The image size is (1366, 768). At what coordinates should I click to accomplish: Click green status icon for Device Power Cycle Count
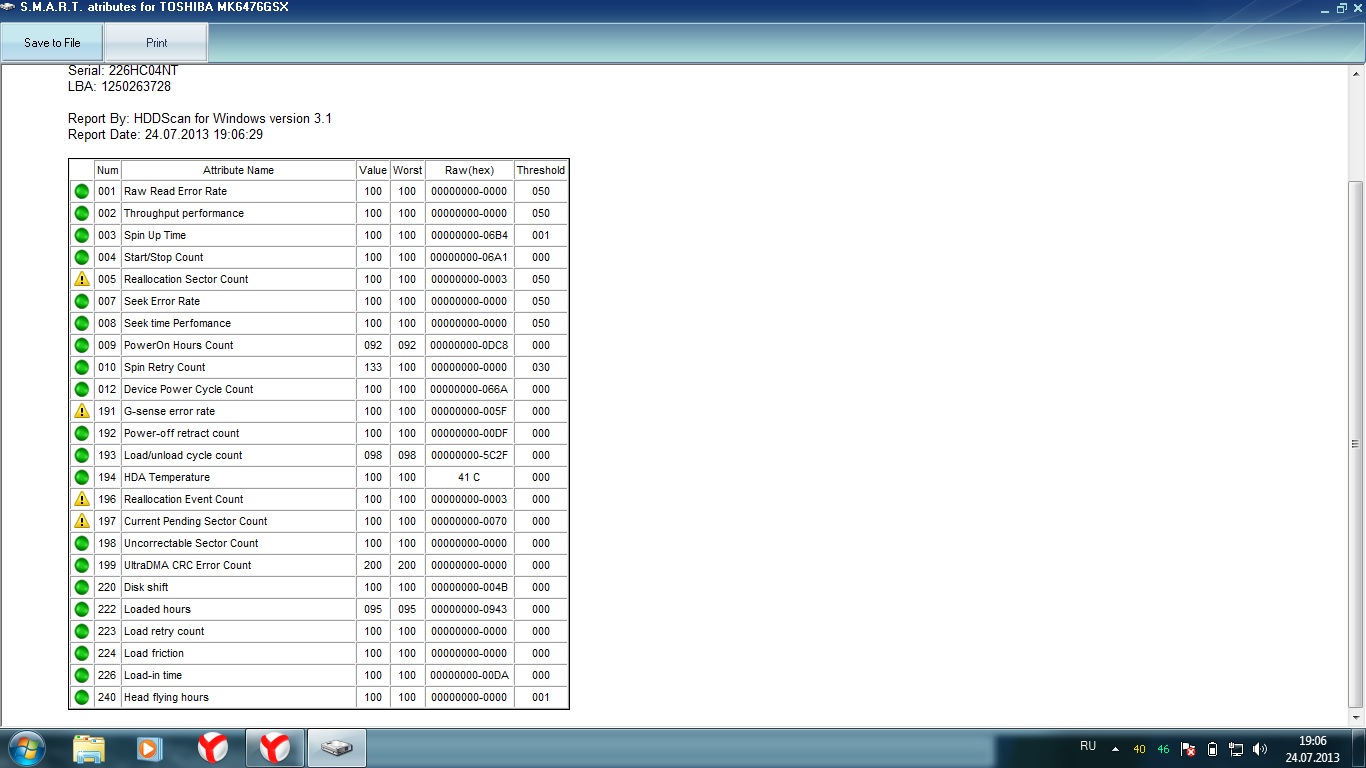pos(82,389)
